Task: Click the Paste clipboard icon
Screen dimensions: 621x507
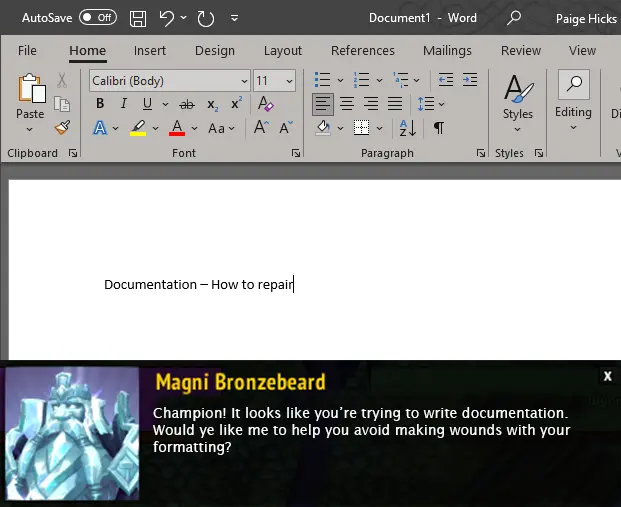Action: coord(31,88)
